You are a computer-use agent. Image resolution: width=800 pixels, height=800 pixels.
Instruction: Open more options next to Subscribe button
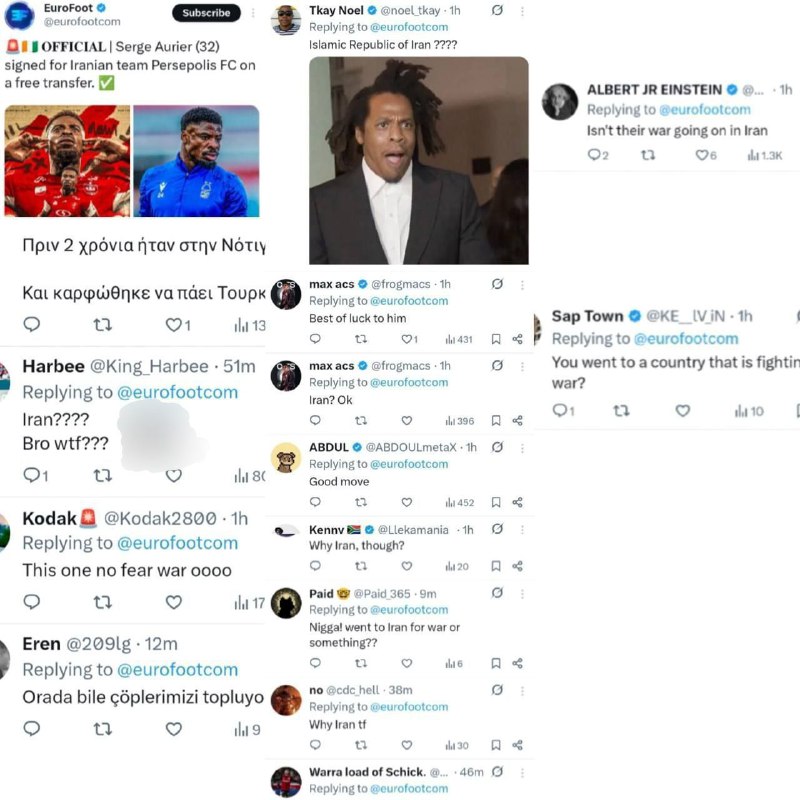click(x=253, y=13)
